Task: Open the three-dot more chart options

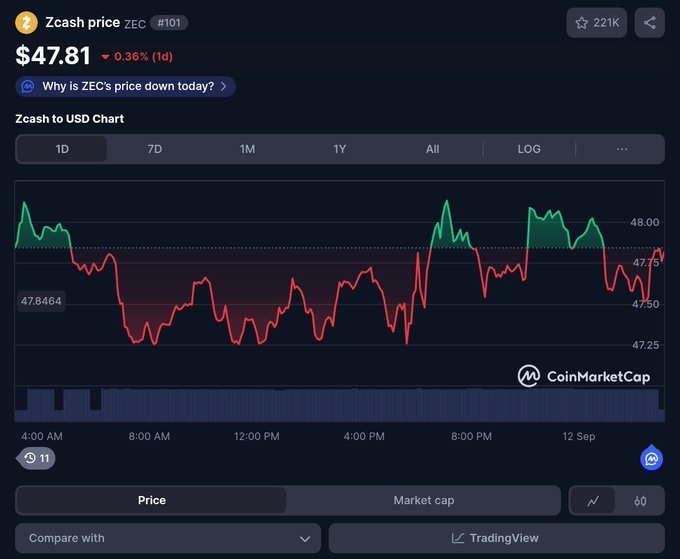Action: click(x=621, y=149)
